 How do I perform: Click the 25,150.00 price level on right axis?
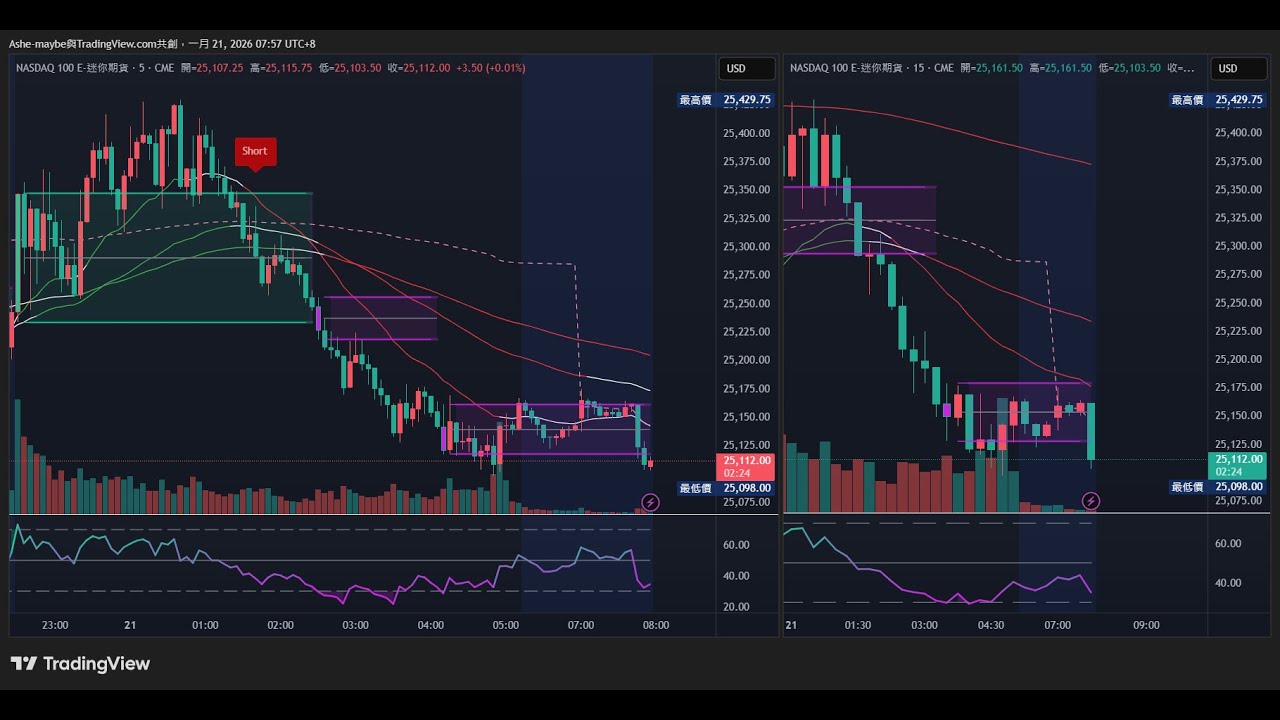1238,416
